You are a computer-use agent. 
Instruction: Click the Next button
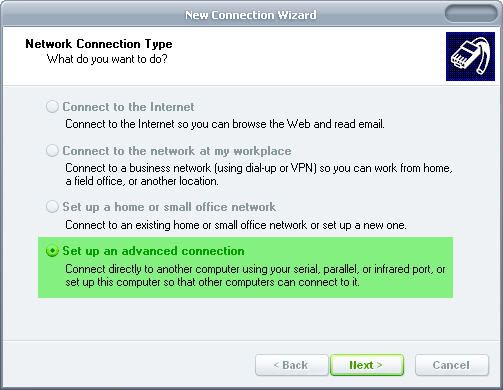(x=367, y=365)
